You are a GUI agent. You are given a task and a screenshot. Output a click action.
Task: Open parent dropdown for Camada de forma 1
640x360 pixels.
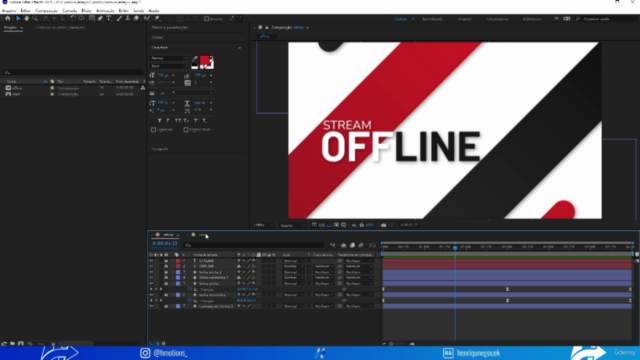click(359, 306)
